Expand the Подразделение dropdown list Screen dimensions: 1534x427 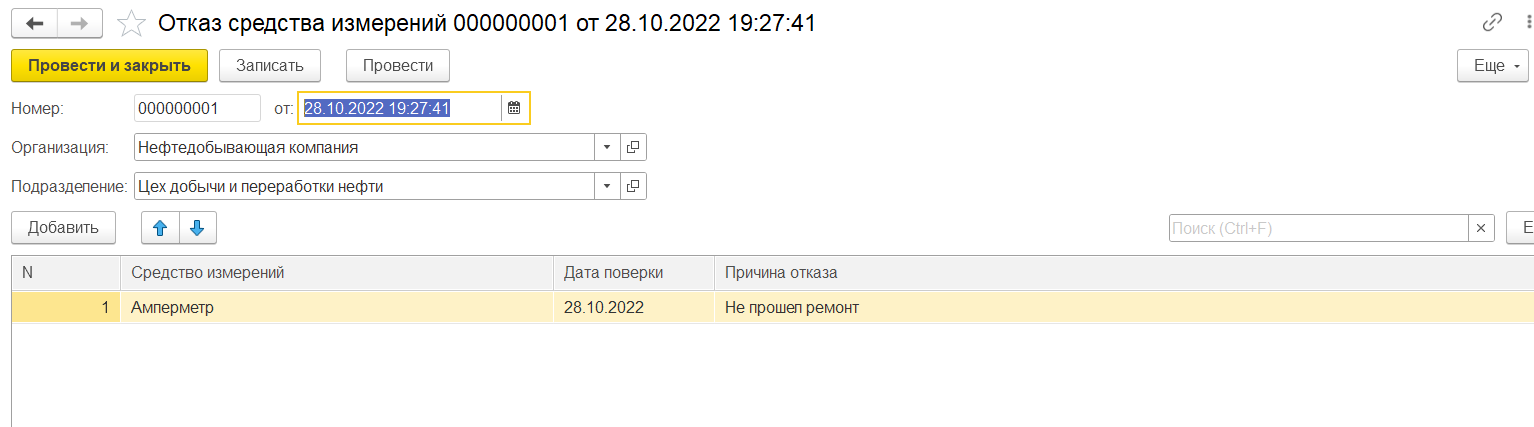tap(608, 186)
